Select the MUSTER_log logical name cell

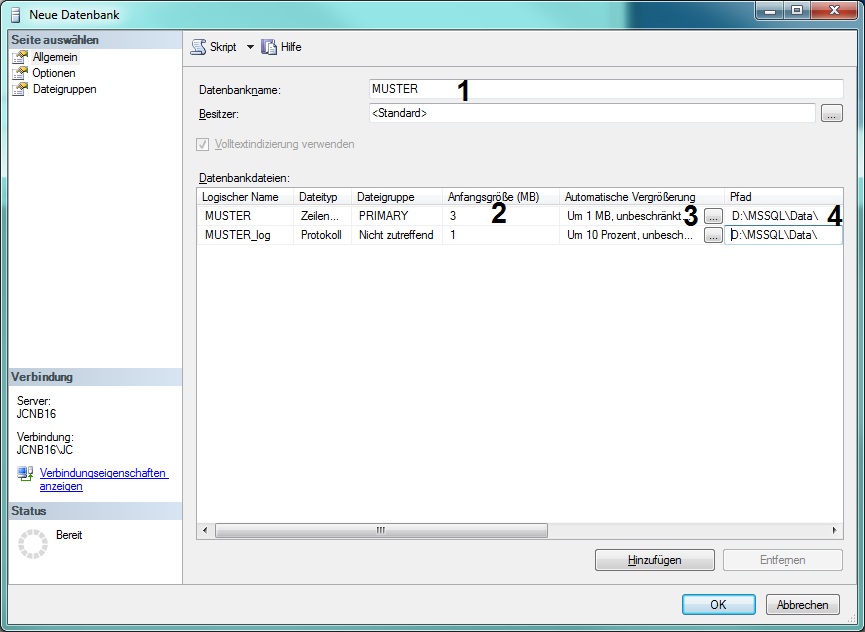[x=245, y=235]
